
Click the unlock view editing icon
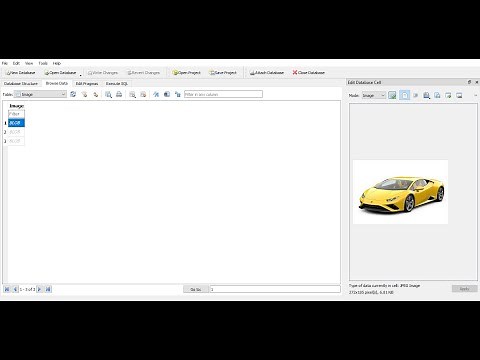pyautogui.click(x=178, y=95)
